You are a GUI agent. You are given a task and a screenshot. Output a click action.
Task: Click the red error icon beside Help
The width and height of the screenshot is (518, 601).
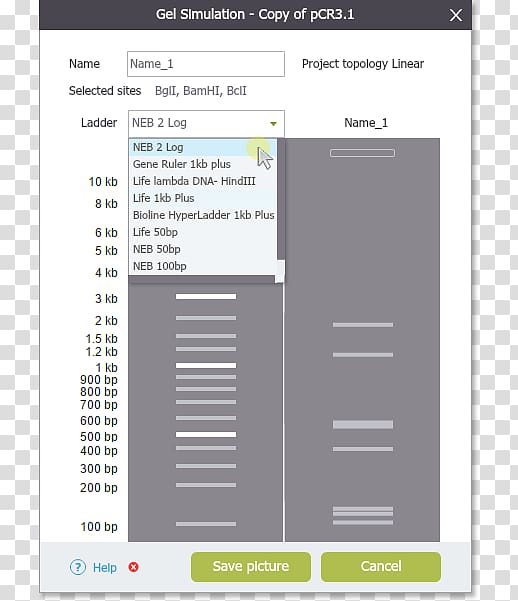click(133, 567)
